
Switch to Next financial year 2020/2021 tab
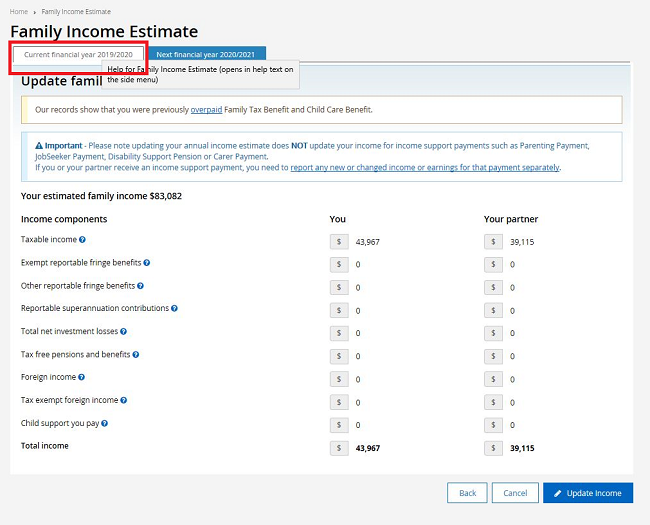(206, 54)
